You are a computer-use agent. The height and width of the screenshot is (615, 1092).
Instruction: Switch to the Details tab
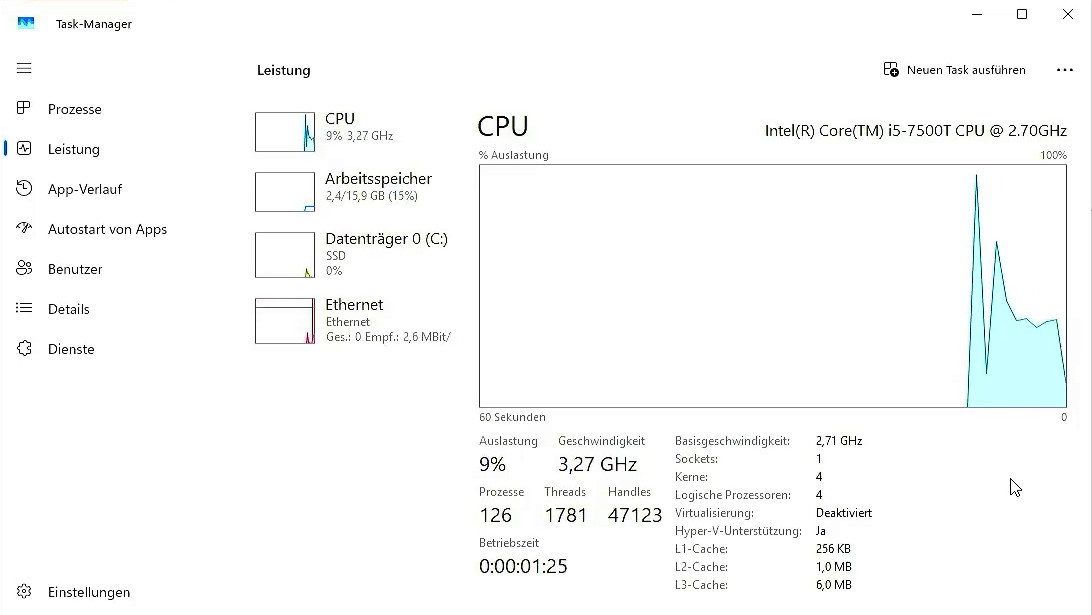68,309
